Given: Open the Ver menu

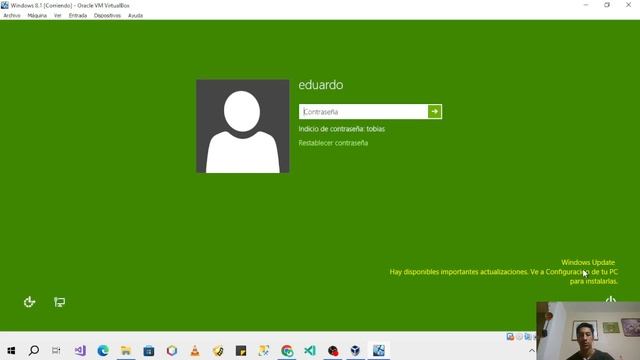Looking at the screenshot, I should [x=58, y=16].
